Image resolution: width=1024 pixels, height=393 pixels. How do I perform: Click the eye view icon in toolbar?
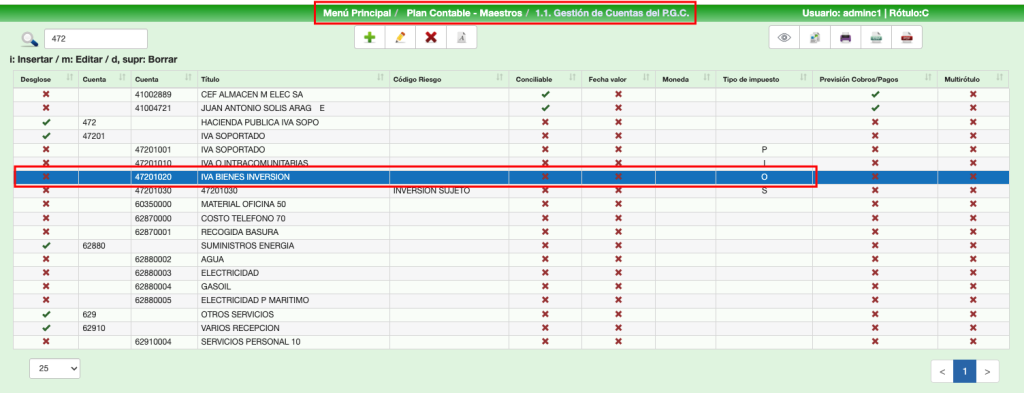click(x=784, y=38)
